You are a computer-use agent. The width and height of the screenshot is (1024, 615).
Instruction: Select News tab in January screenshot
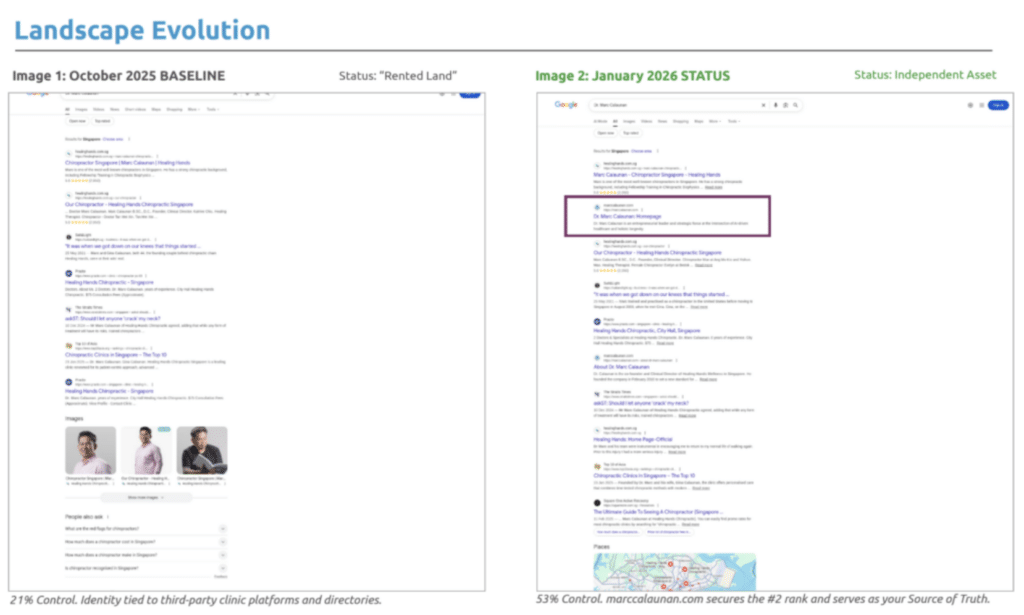click(662, 121)
